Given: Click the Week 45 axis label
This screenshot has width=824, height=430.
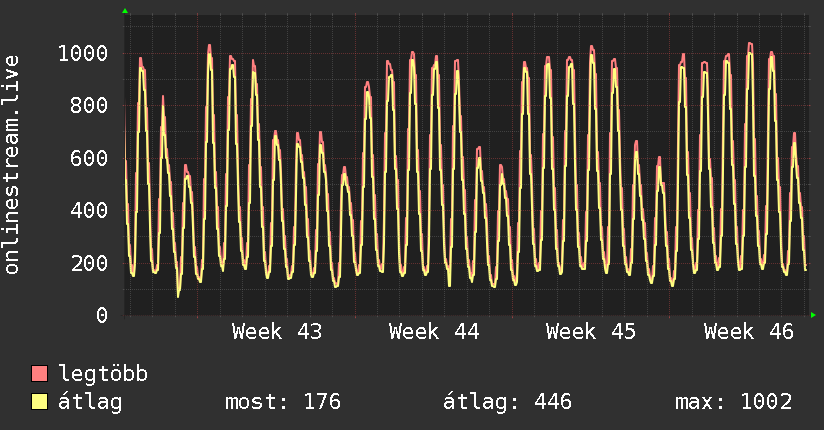Looking at the screenshot, I should click(x=591, y=332).
